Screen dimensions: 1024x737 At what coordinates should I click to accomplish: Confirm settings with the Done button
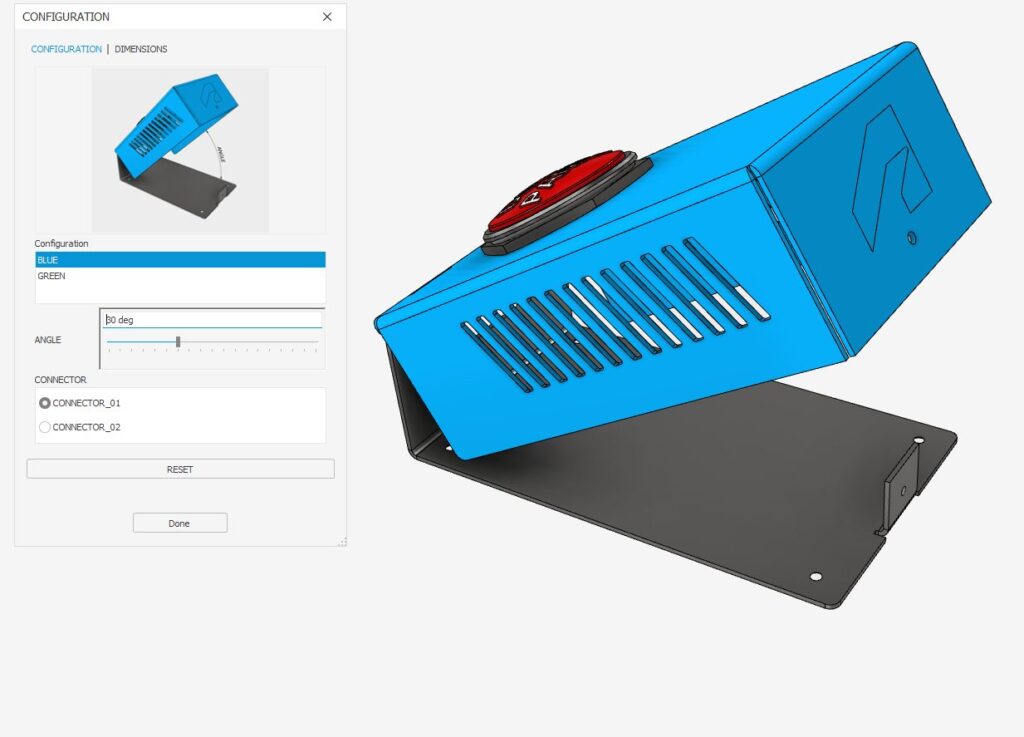179,522
